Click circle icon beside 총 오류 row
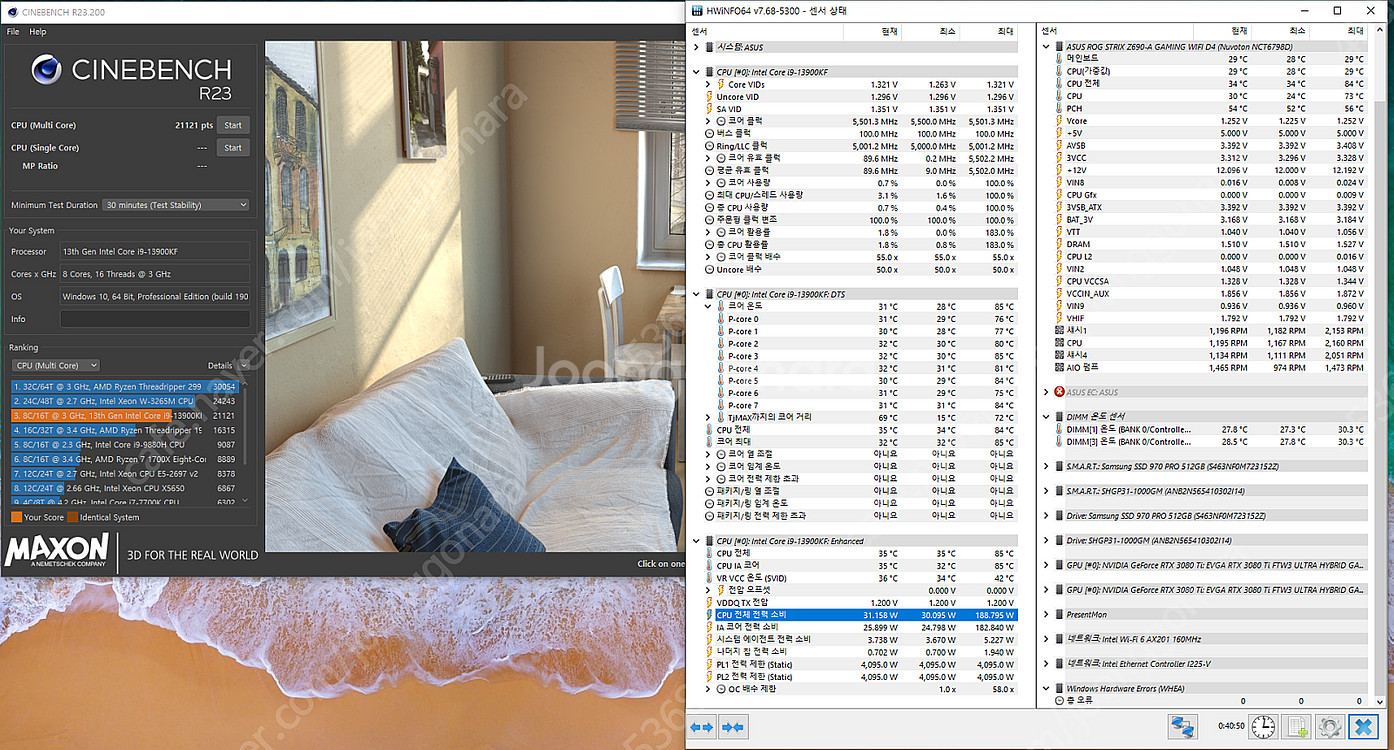The image size is (1394, 750). (x=1059, y=700)
